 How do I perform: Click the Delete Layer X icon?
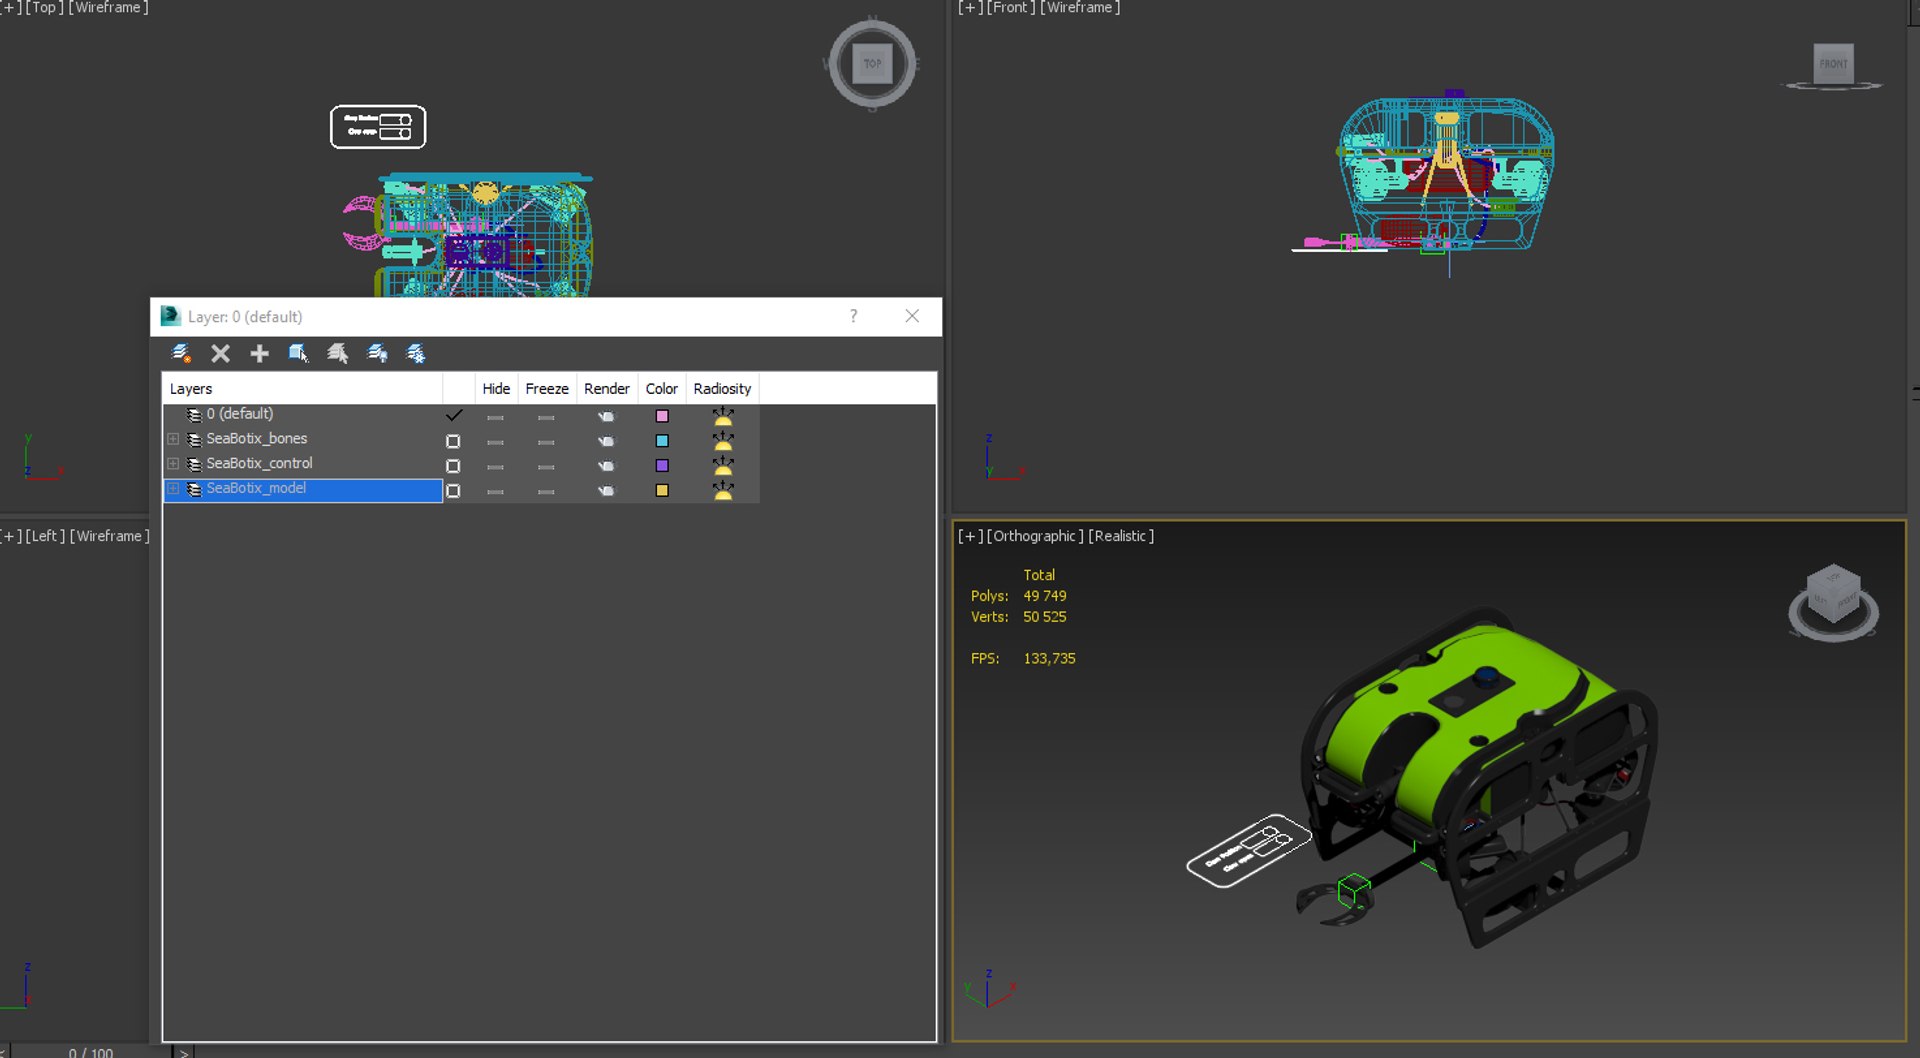coord(220,353)
